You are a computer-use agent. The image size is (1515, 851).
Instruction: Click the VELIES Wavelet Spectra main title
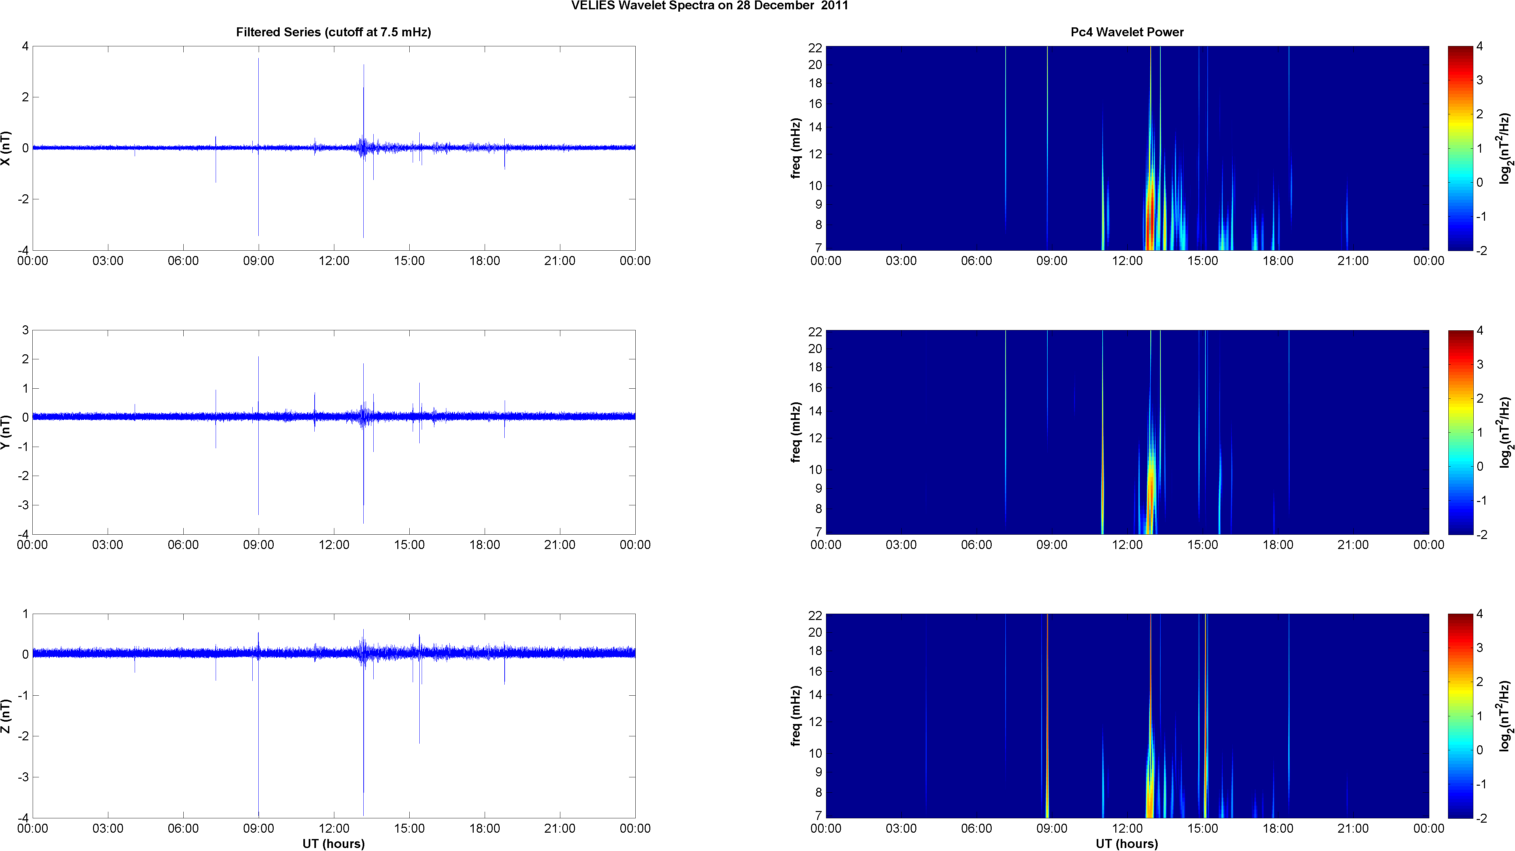pos(710,6)
